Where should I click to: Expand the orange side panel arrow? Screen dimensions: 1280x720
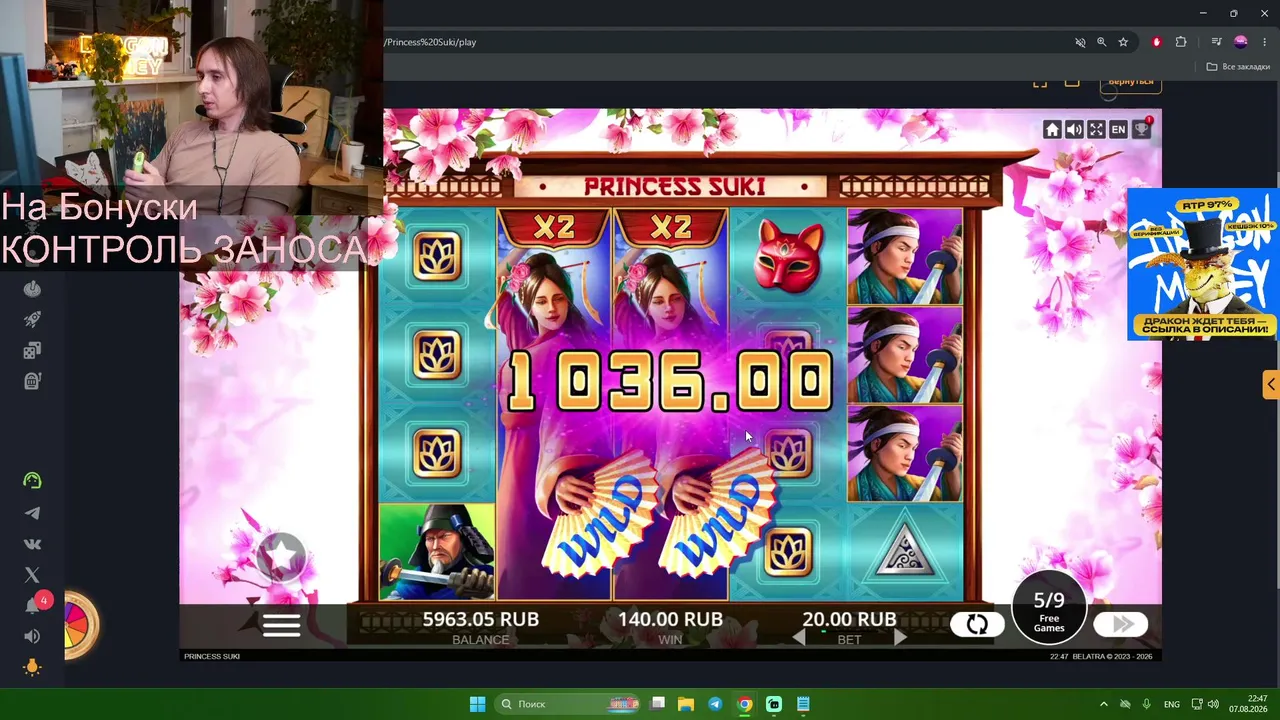coord(1271,384)
